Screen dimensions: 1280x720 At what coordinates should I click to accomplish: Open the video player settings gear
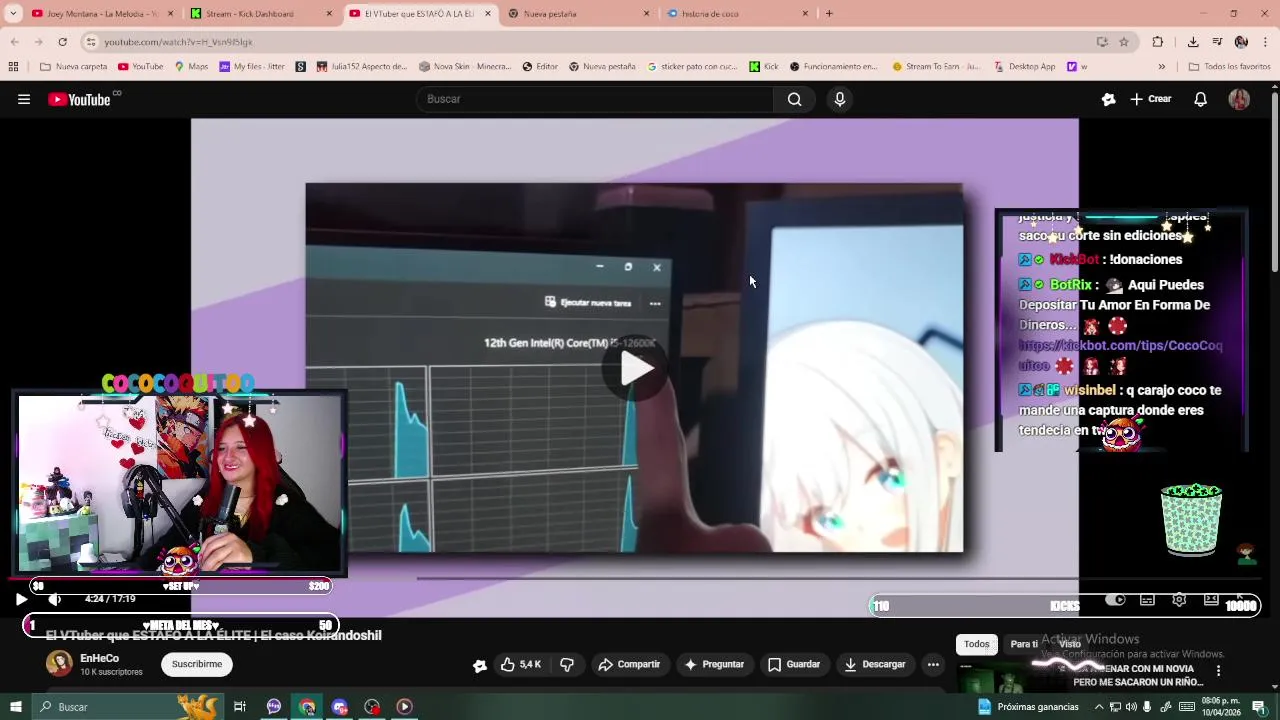(1179, 600)
